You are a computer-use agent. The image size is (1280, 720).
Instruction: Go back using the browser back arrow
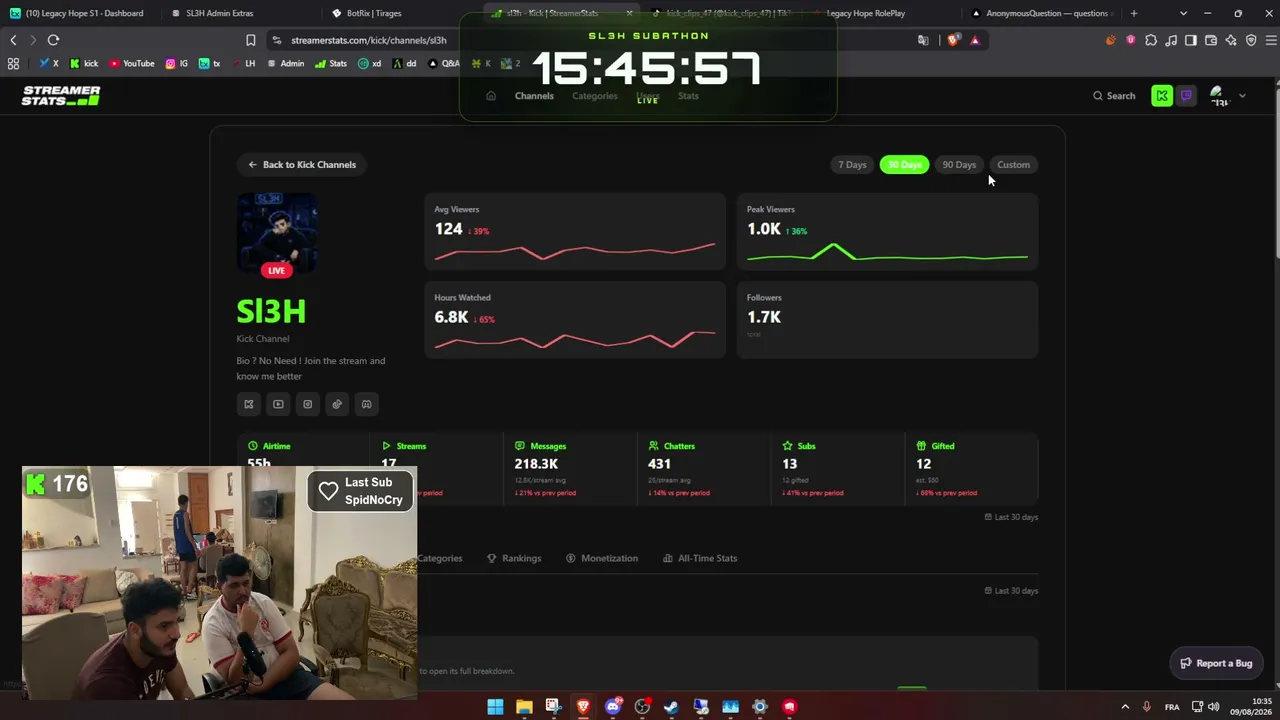pos(13,40)
